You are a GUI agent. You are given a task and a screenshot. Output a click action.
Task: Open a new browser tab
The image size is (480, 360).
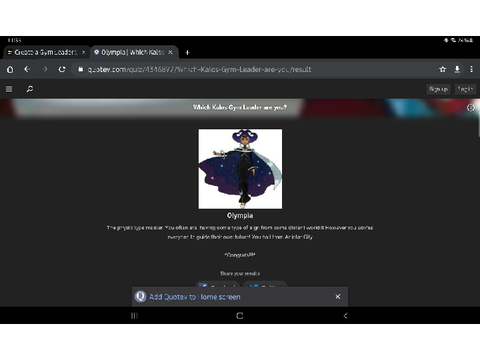tap(187, 52)
